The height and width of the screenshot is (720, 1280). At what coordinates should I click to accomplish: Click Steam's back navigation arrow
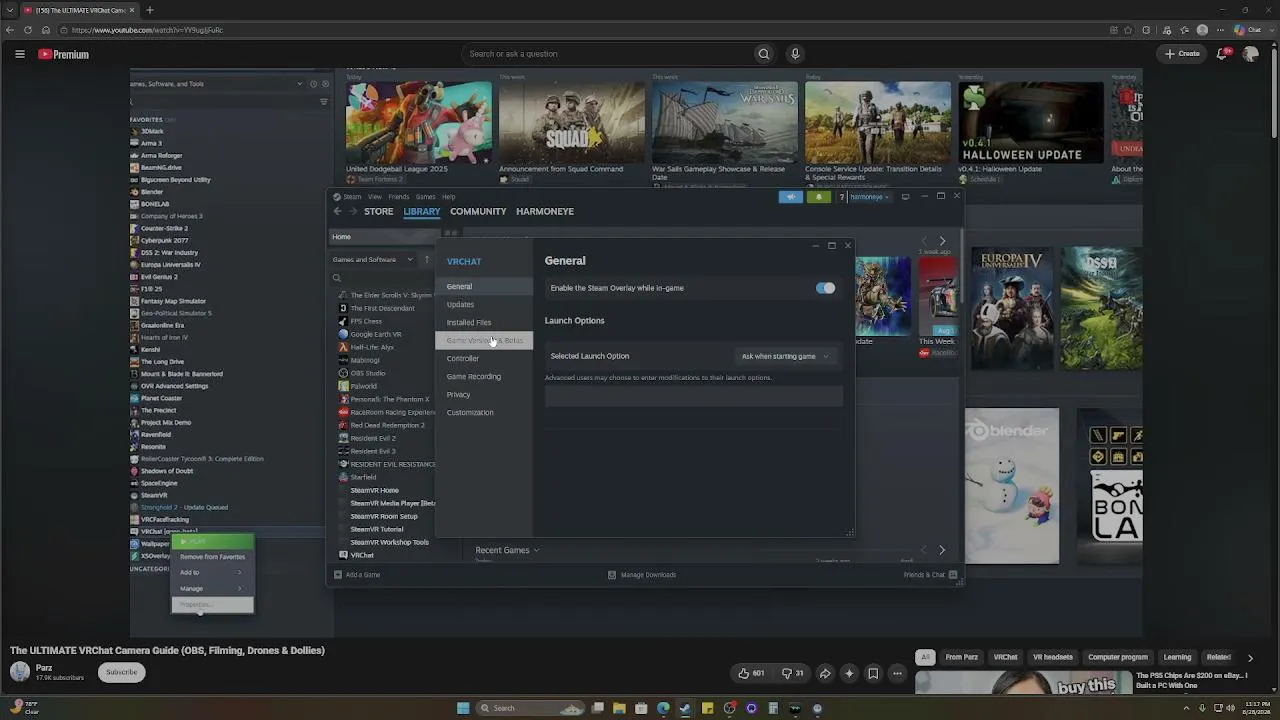point(337,212)
